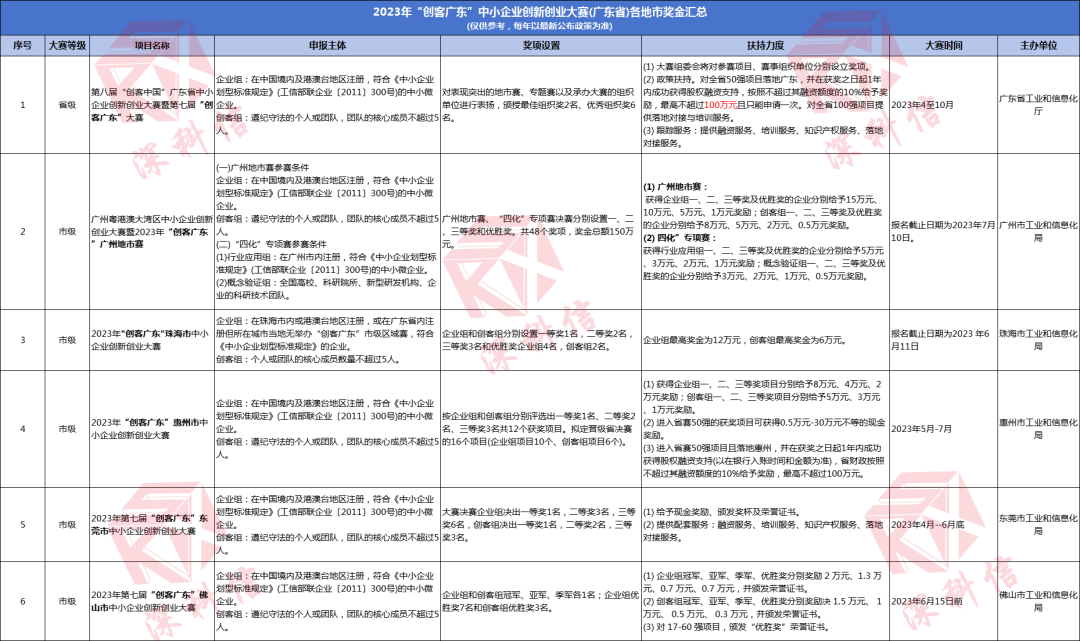1080x641 pixels.
Task: Select the "市级" cell in the Huizhou row
Action: (x=67, y=429)
